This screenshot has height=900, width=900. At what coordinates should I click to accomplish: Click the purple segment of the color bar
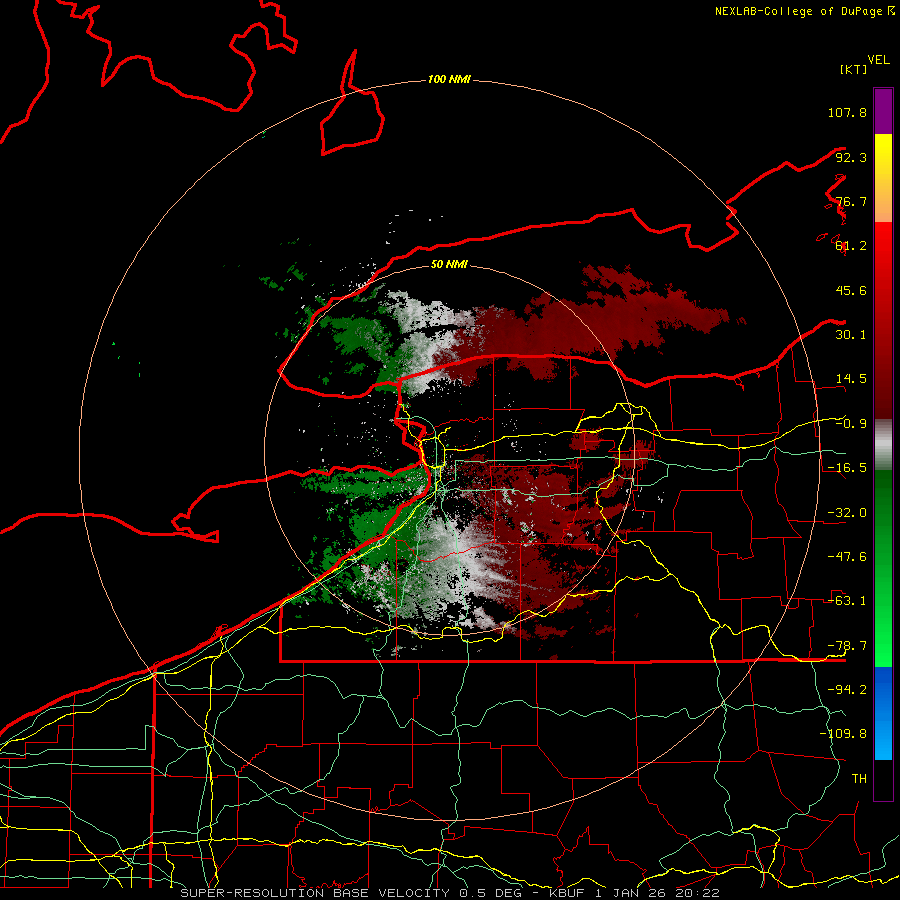[883, 111]
